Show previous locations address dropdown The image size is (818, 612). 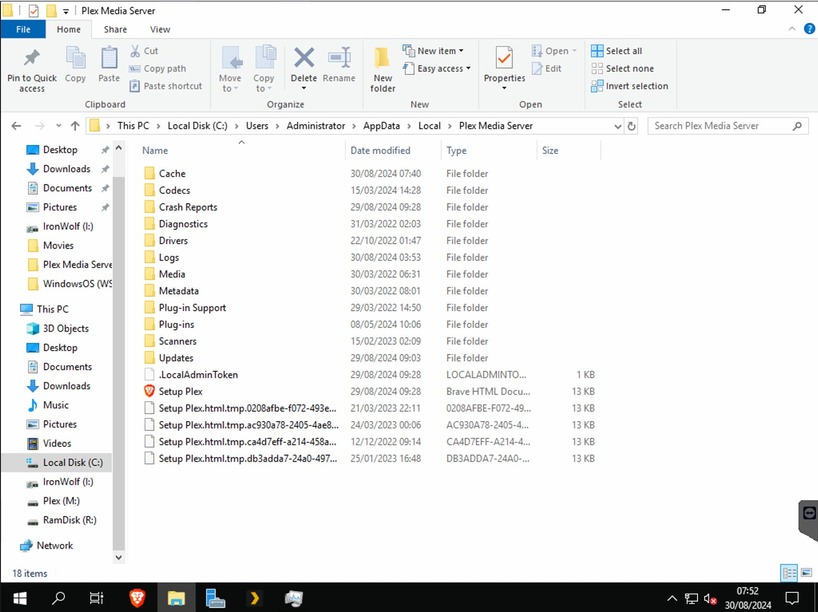[x=618, y=126]
